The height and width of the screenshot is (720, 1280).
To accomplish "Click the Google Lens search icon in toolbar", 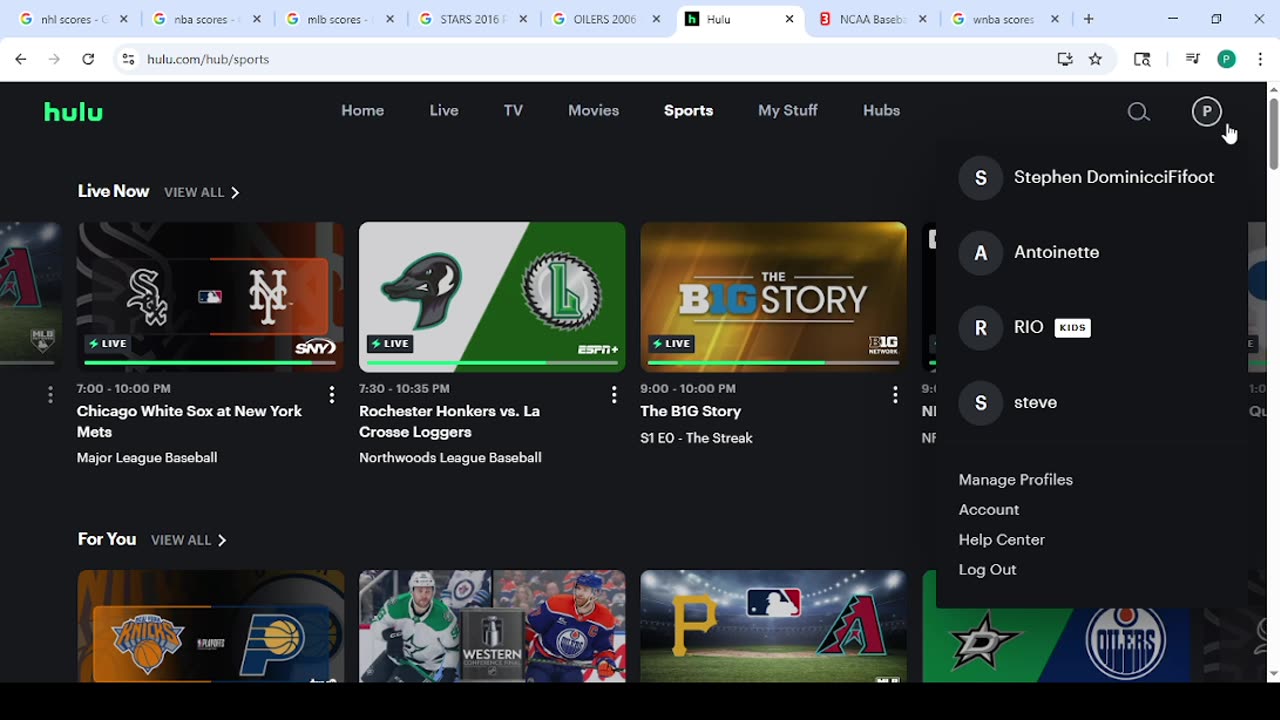I will [x=1142, y=59].
